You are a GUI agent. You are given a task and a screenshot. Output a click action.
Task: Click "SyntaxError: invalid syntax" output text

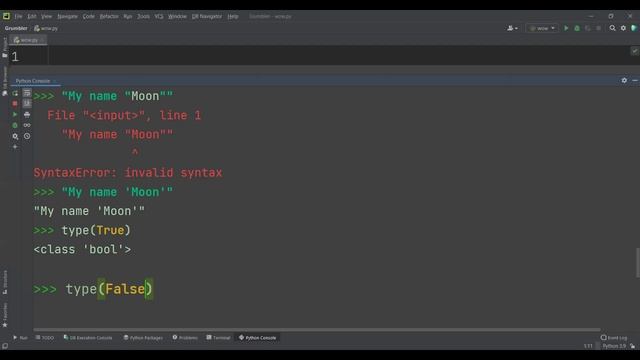(x=128, y=173)
